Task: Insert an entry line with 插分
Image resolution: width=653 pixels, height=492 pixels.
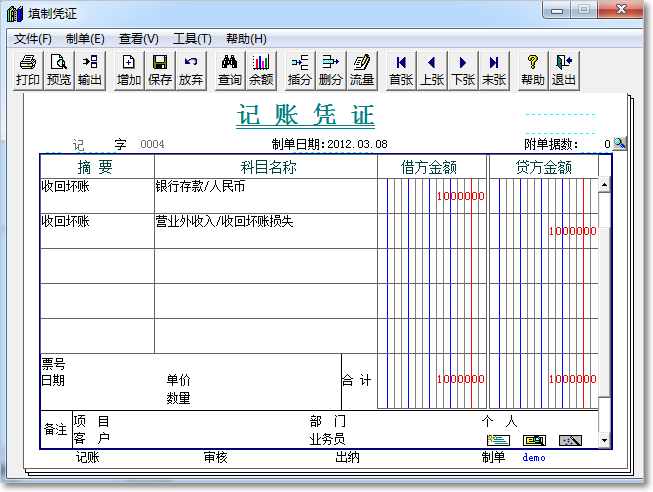Action: [x=300, y=70]
